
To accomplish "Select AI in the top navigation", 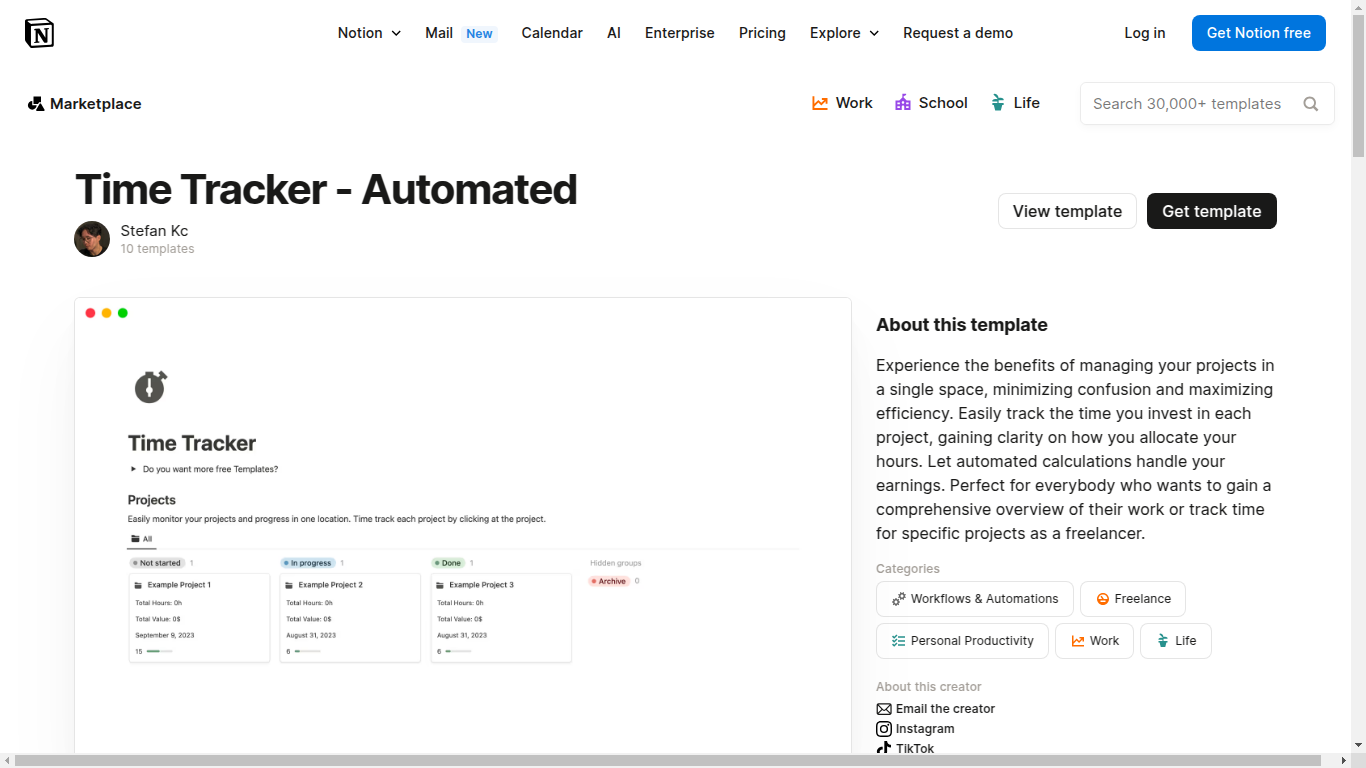I will pyautogui.click(x=614, y=33).
